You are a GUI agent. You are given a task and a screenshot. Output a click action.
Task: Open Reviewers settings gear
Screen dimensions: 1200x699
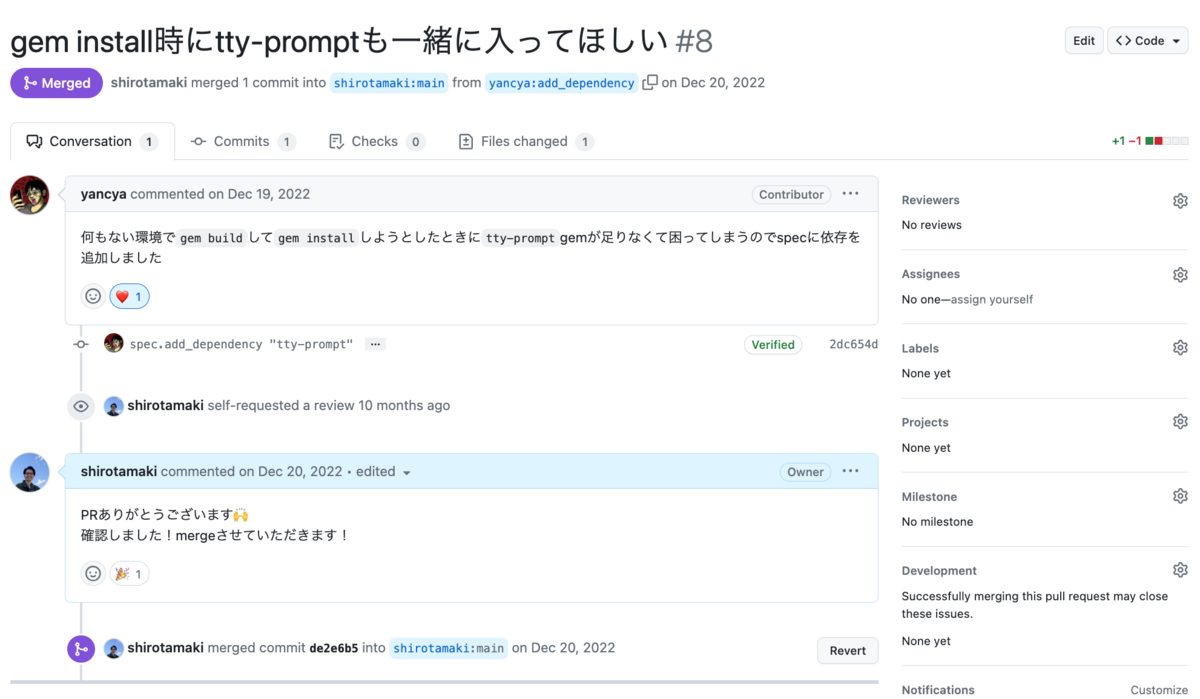coord(1180,200)
